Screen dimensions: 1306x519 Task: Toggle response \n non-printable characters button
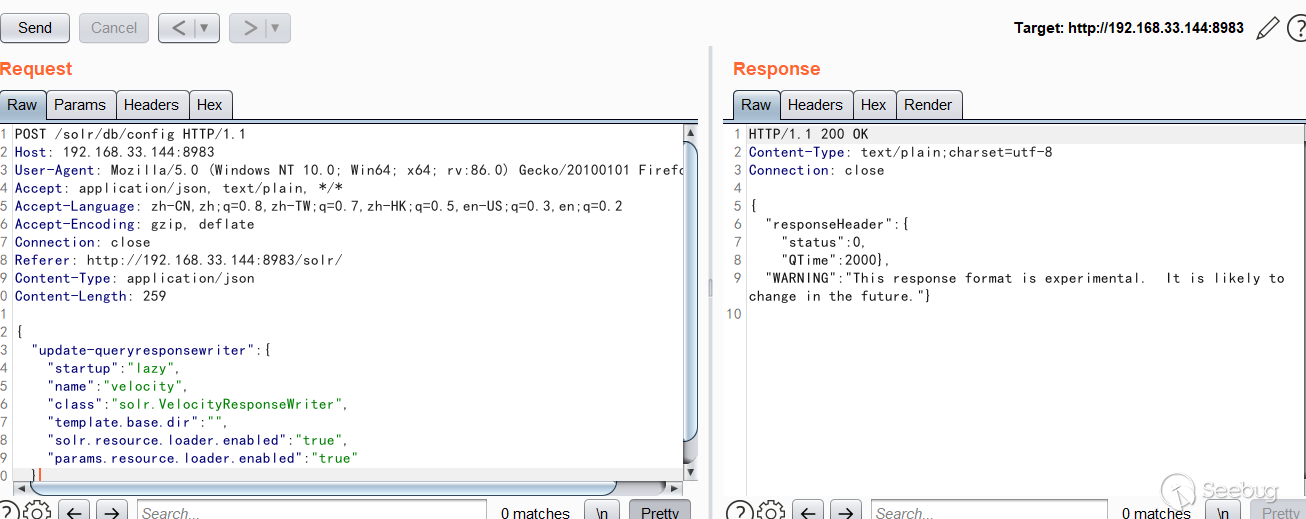pyautogui.click(x=1222, y=512)
